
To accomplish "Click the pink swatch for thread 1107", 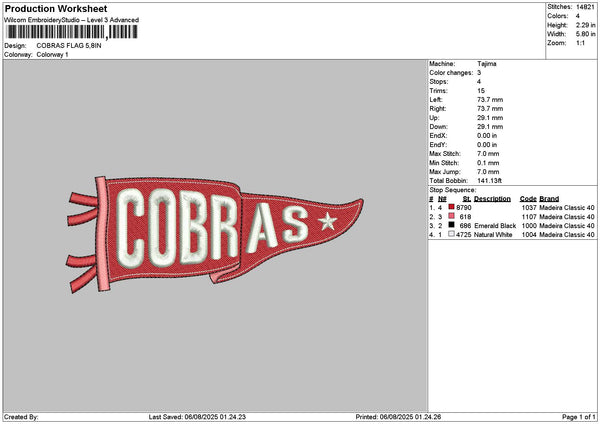I will 452,216.
